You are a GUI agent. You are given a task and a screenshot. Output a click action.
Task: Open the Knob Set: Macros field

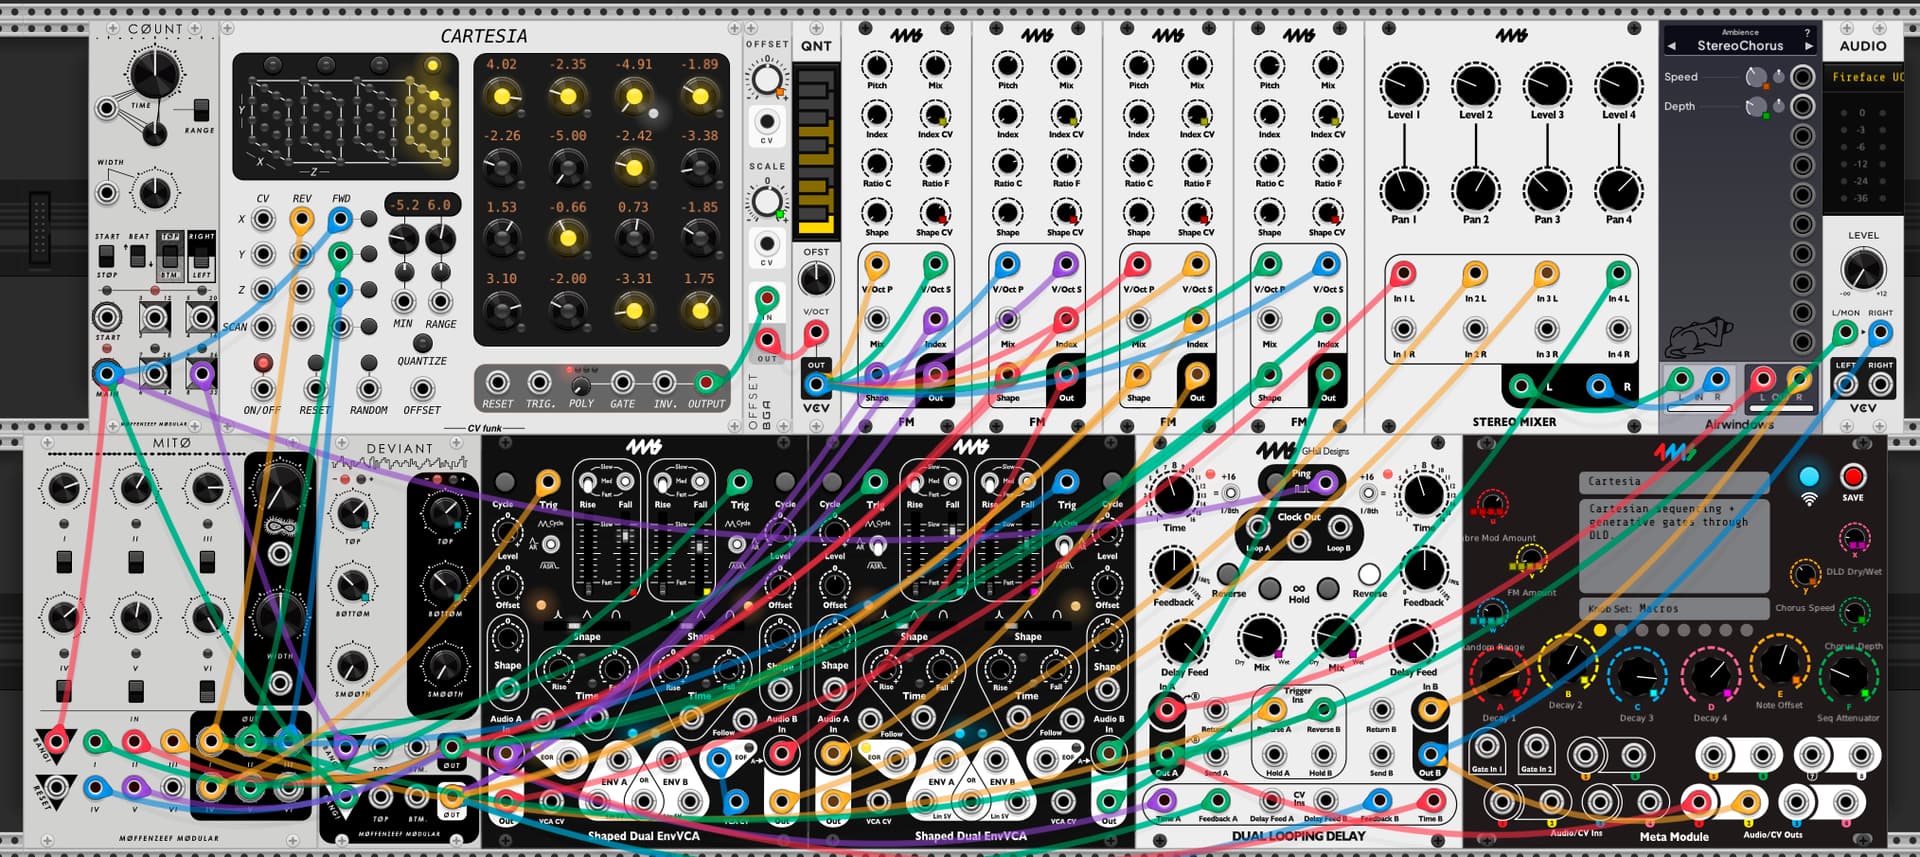(x=1674, y=608)
